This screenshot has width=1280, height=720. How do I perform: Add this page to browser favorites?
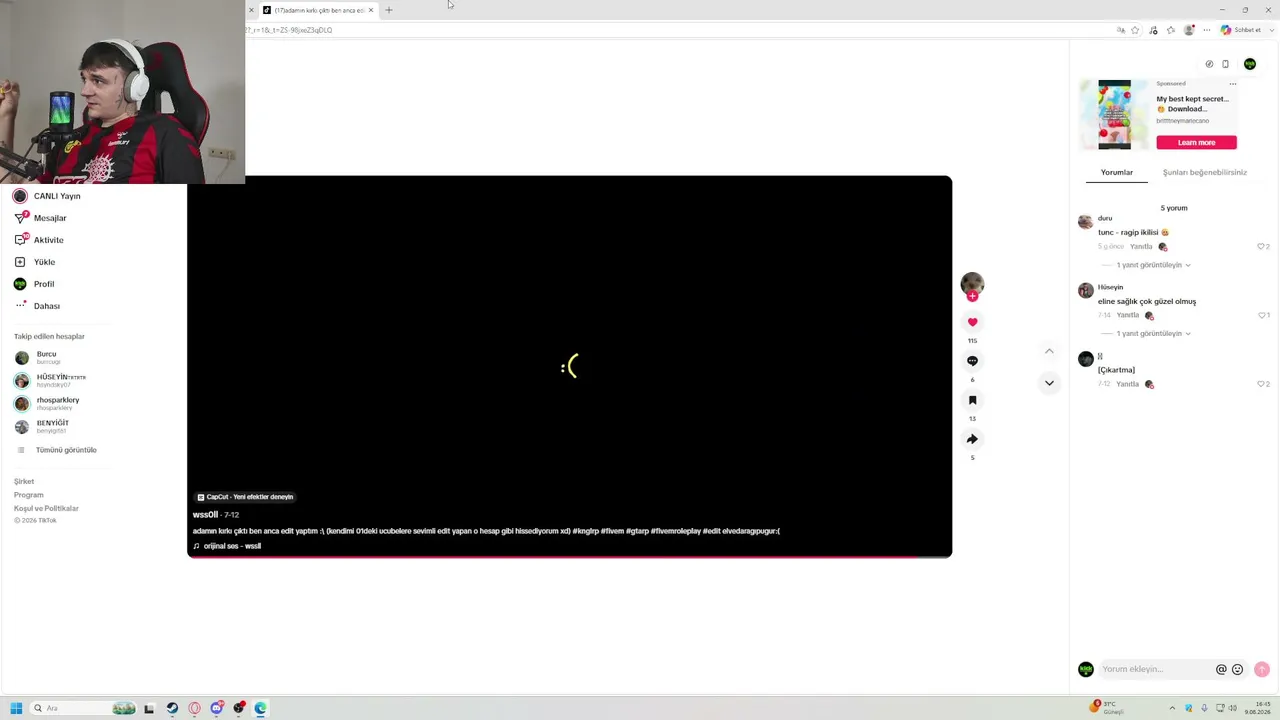[1135, 30]
